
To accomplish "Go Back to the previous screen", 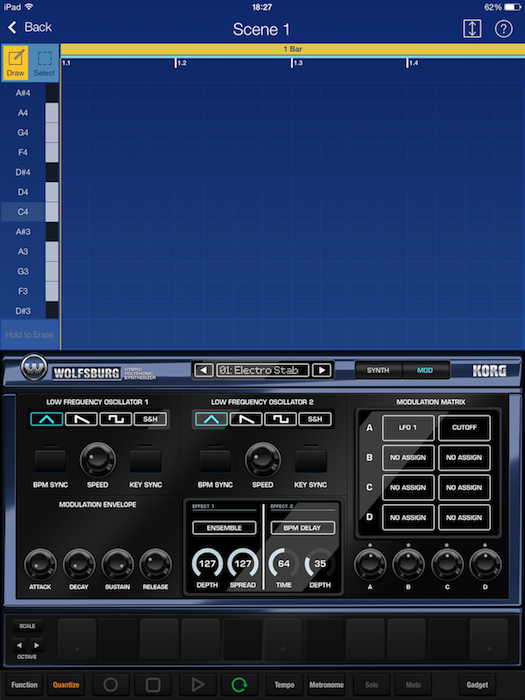I will (x=29, y=27).
